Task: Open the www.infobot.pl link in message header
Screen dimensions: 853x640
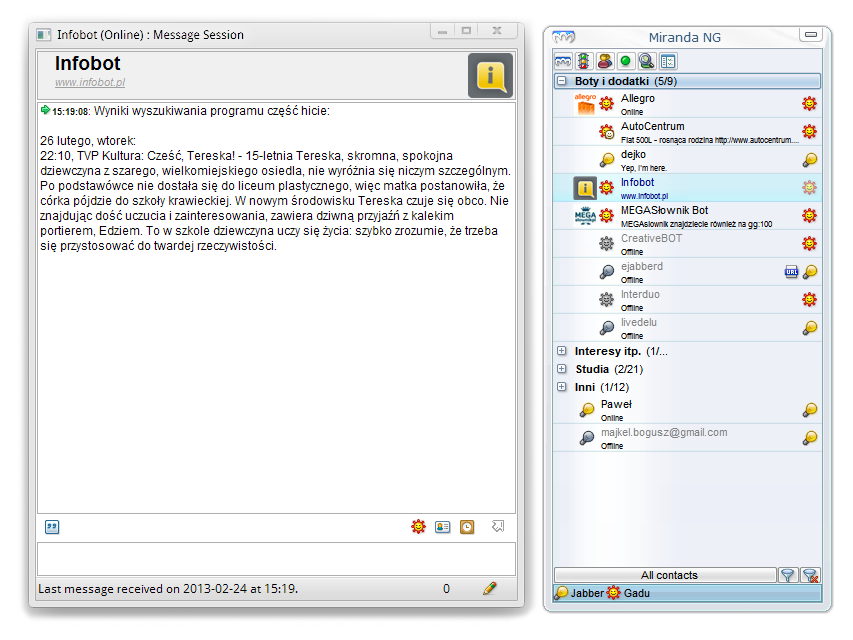Action: click(90, 82)
